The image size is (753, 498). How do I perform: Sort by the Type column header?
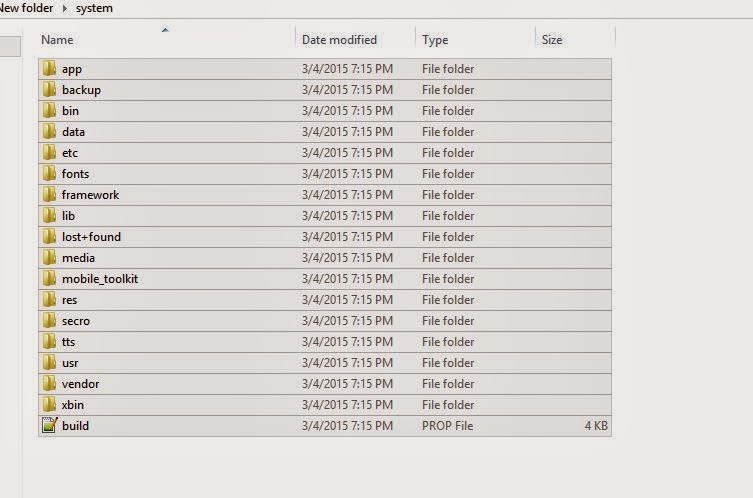coord(435,40)
